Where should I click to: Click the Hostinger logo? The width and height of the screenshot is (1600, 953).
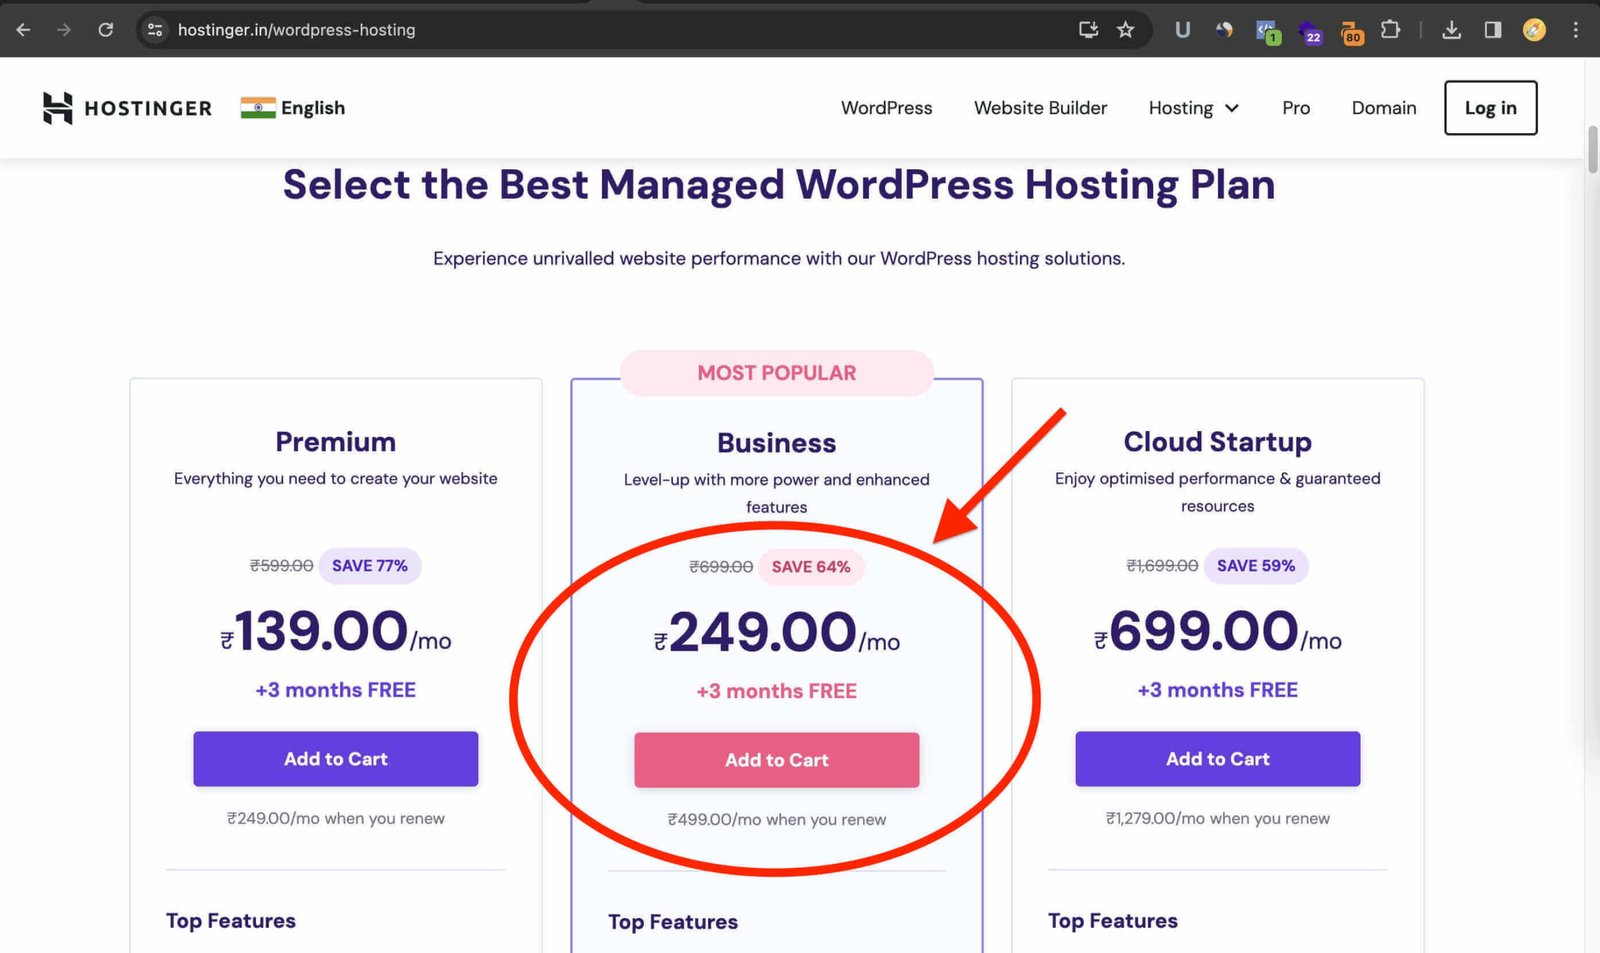[x=127, y=108]
